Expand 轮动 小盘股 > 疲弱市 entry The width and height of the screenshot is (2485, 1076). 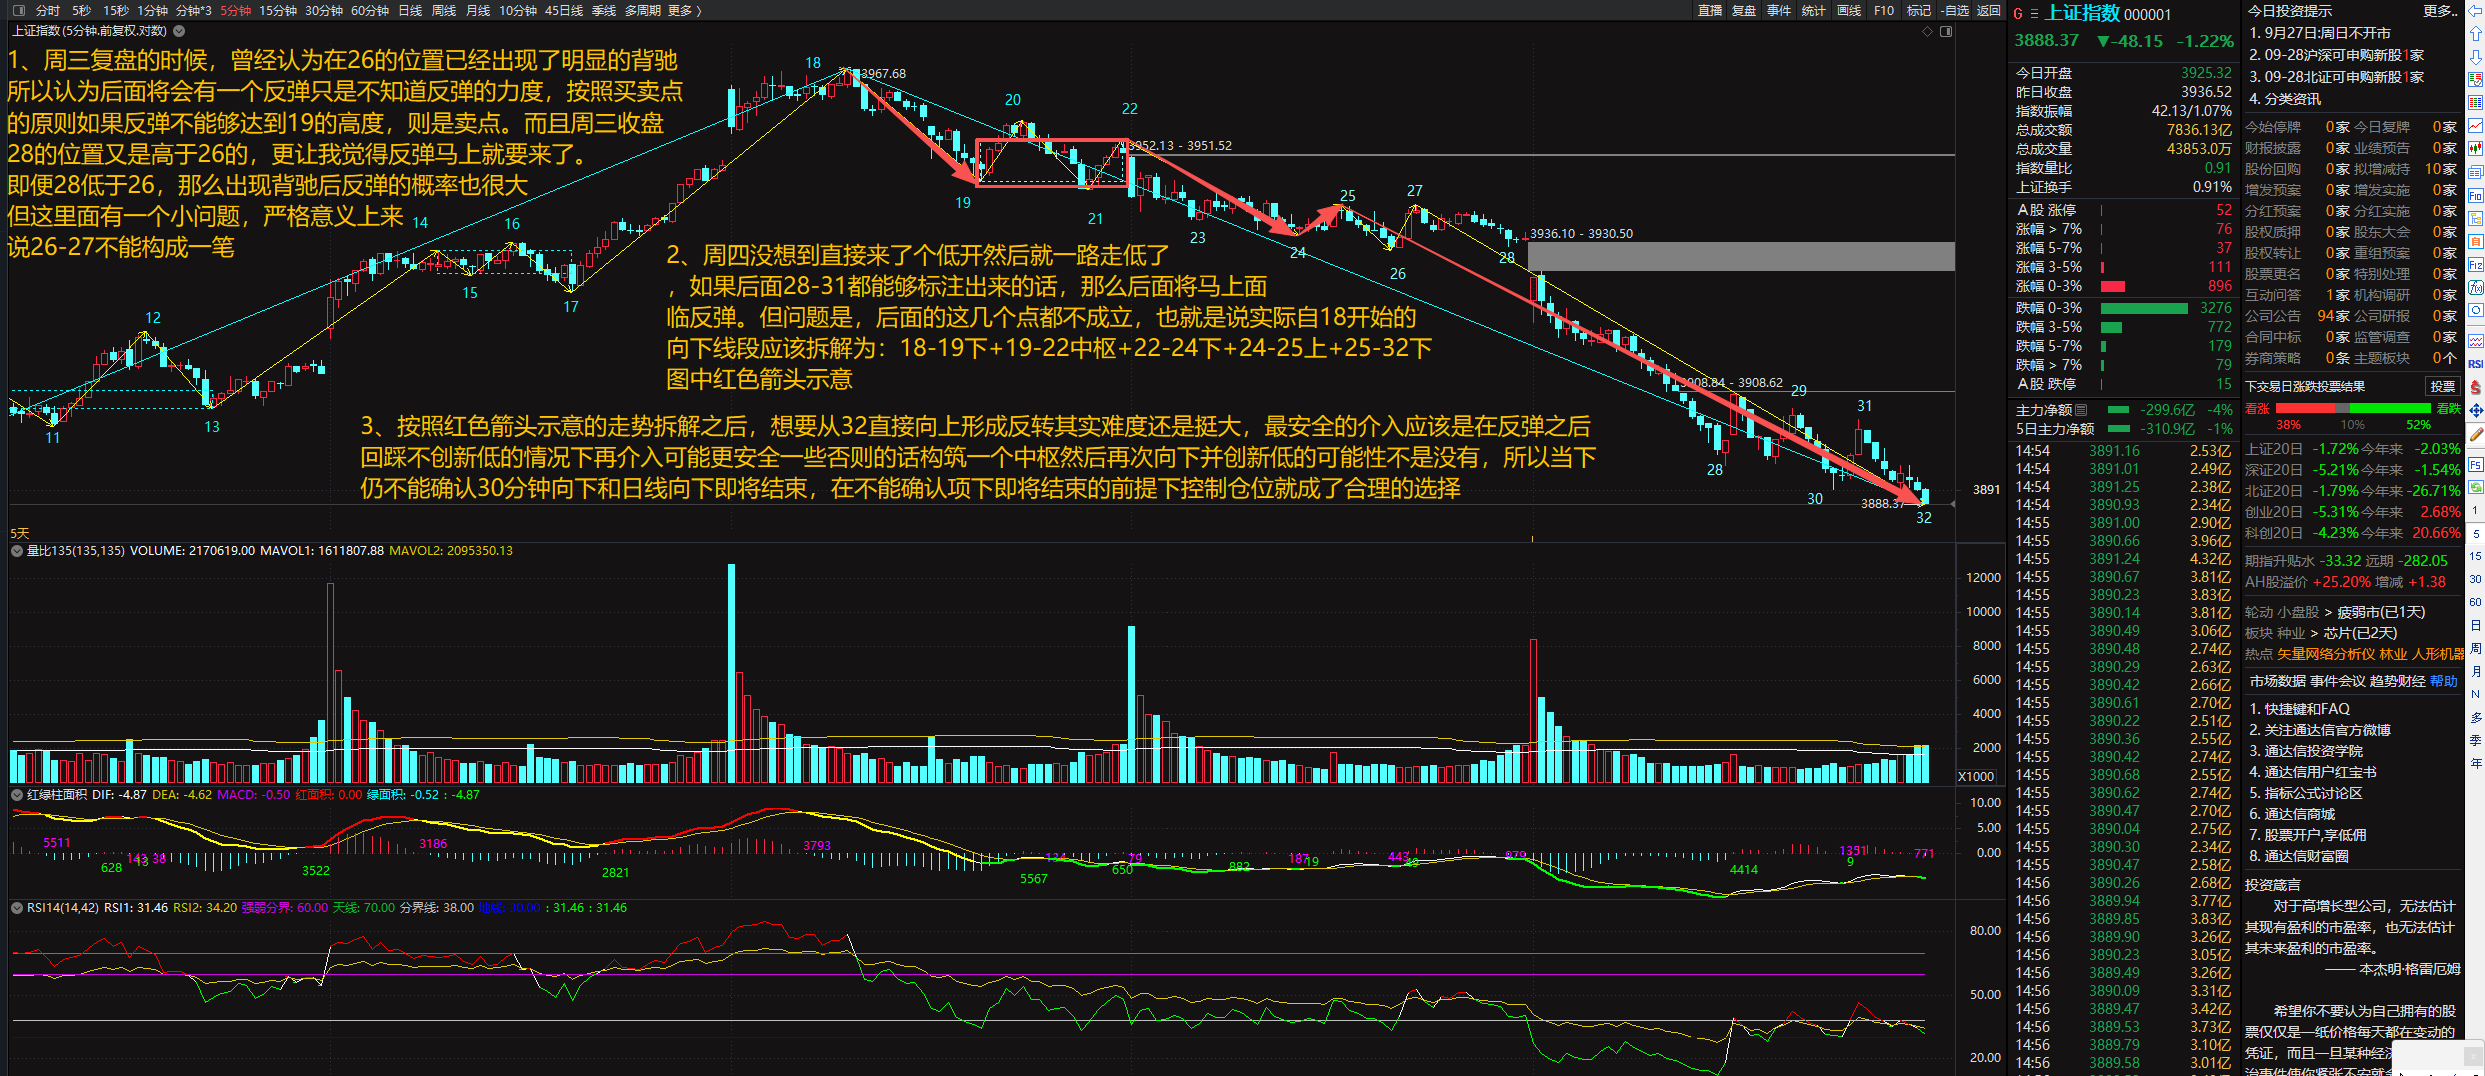coord(2335,612)
